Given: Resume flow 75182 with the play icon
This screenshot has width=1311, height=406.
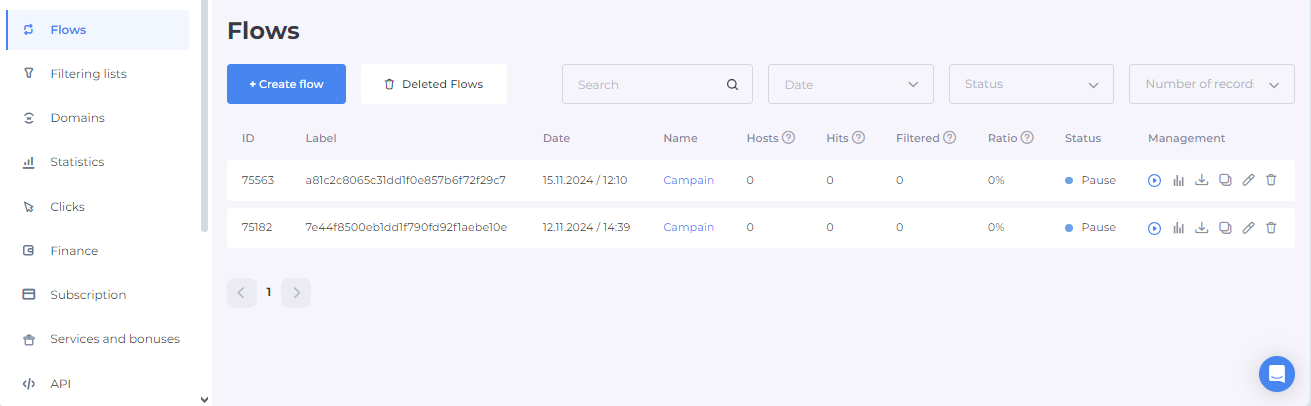Looking at the screenshot, I should click(1154, 228).
